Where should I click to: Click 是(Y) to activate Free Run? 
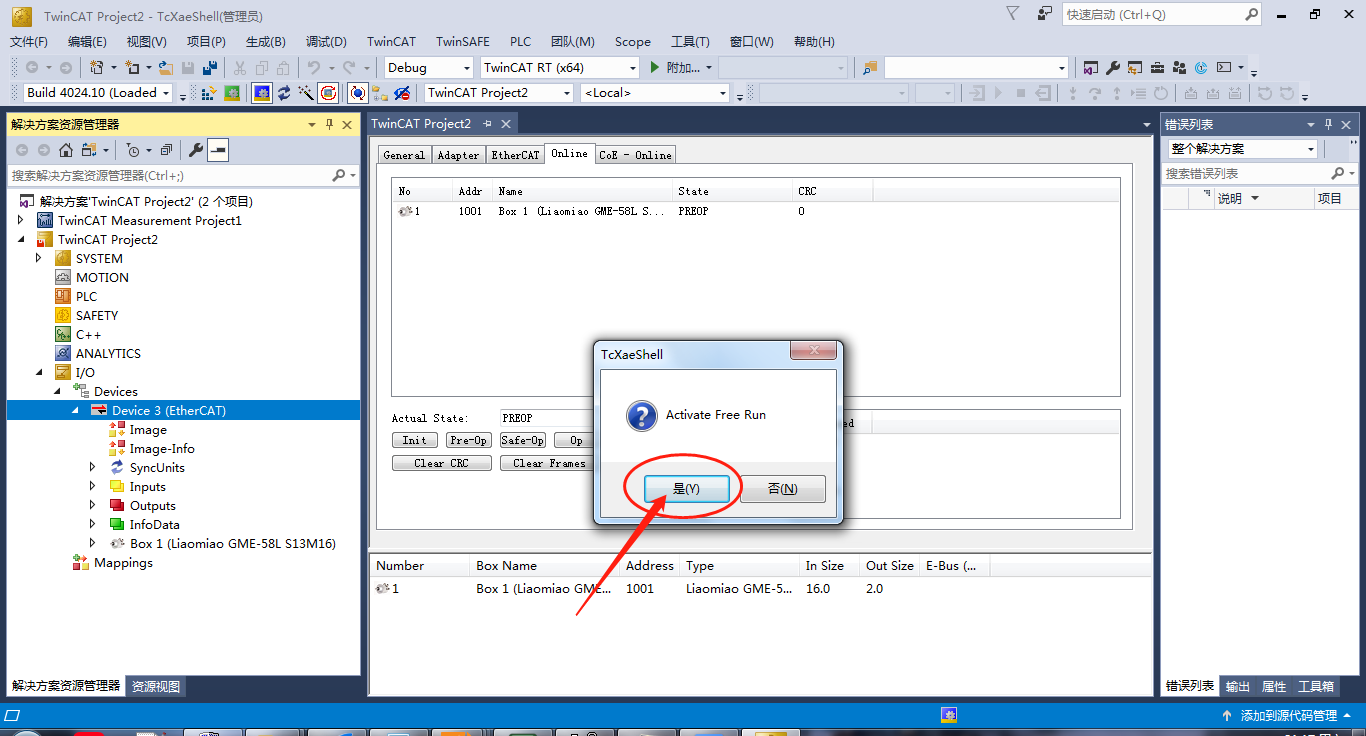pos(686,489)
